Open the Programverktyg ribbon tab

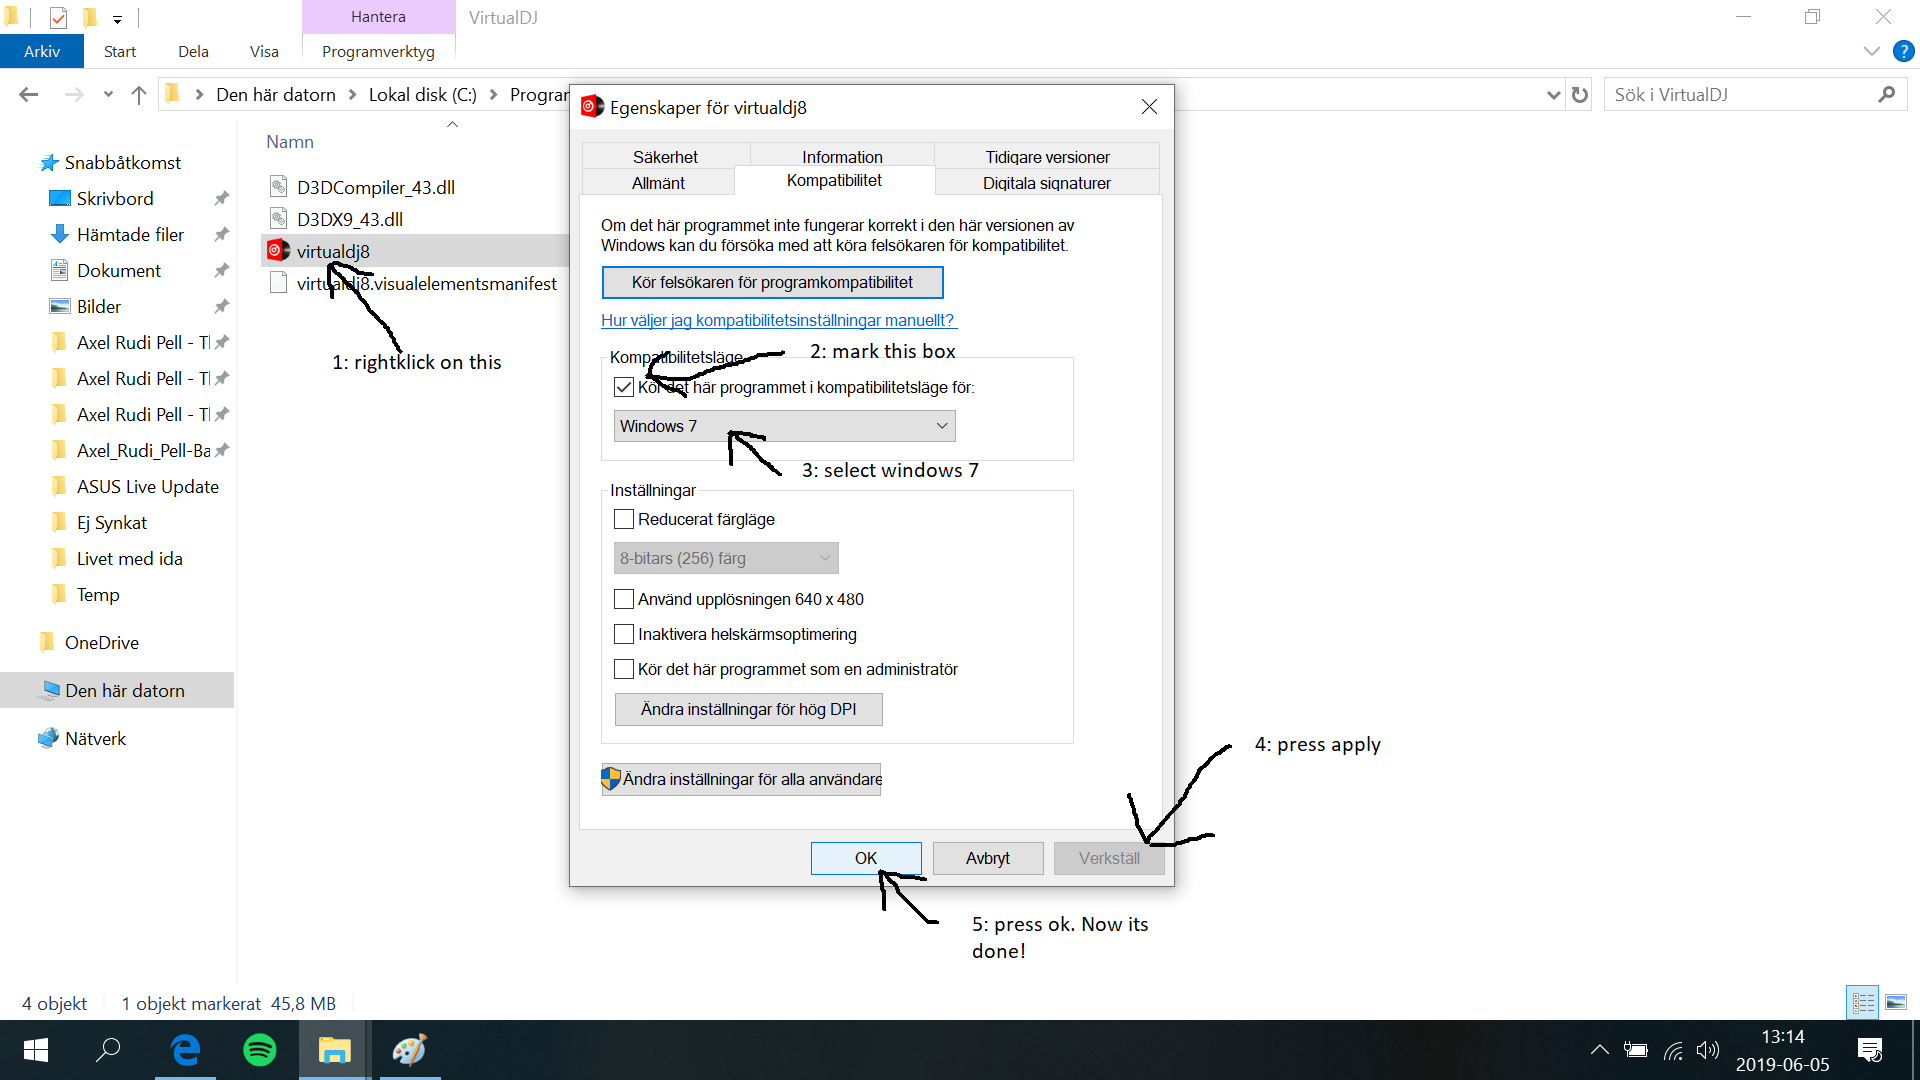tap(378, 51)
